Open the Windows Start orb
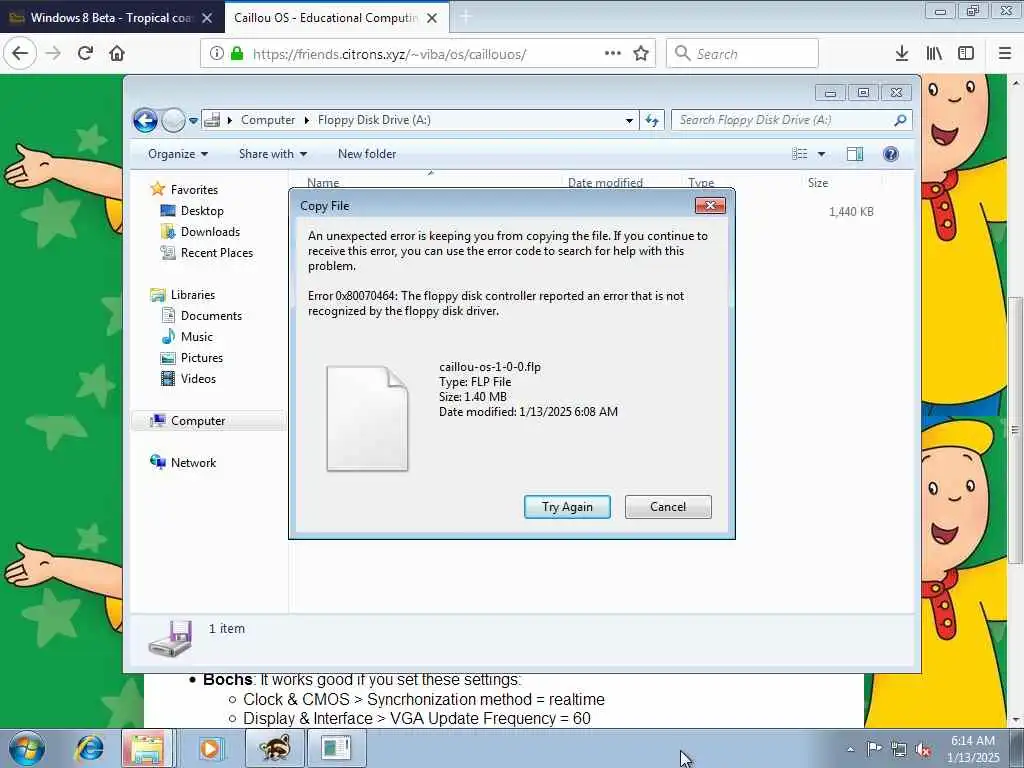 [x=27, y=748]
